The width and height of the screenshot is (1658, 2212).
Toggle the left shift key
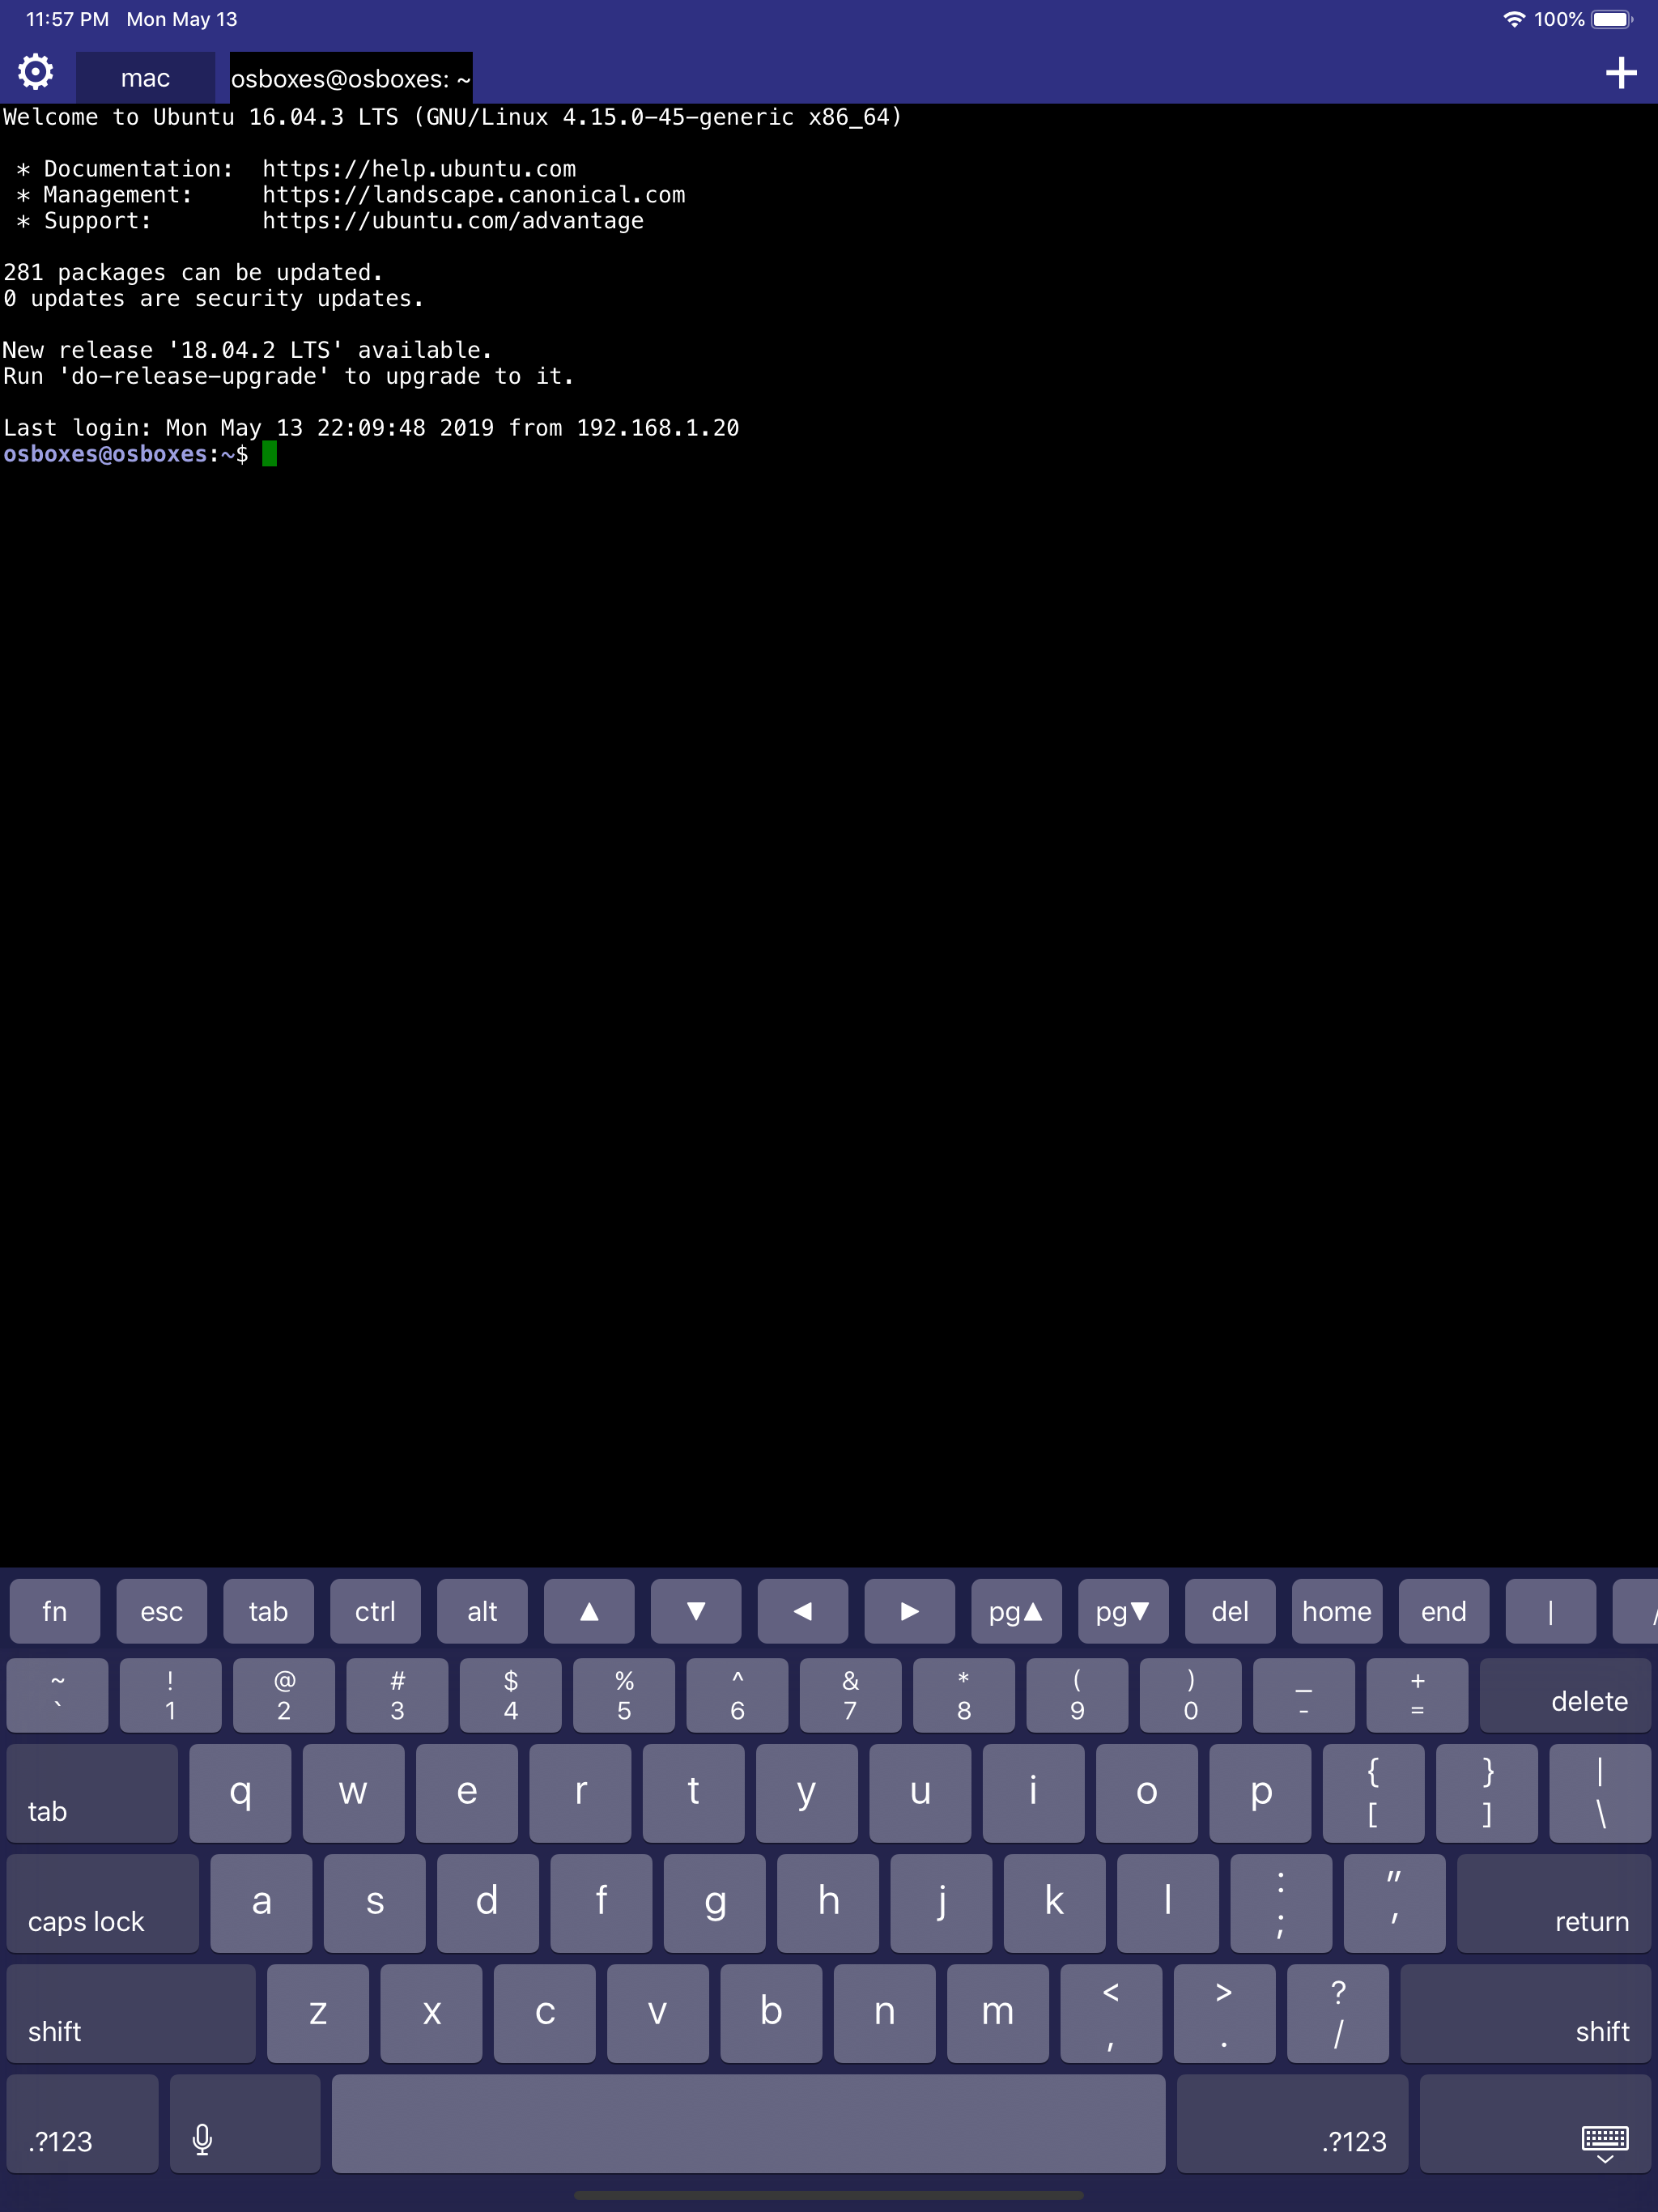[130, 2013]
